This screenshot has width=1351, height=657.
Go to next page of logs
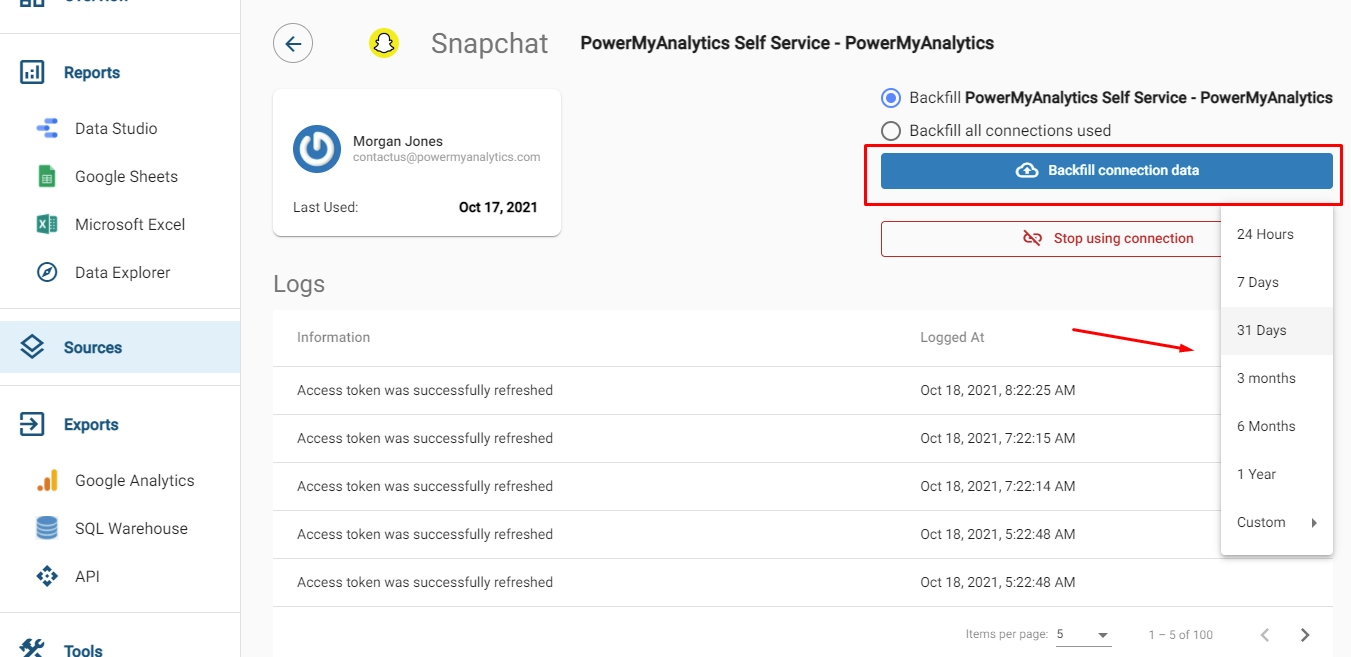[x=1305, y=635]
